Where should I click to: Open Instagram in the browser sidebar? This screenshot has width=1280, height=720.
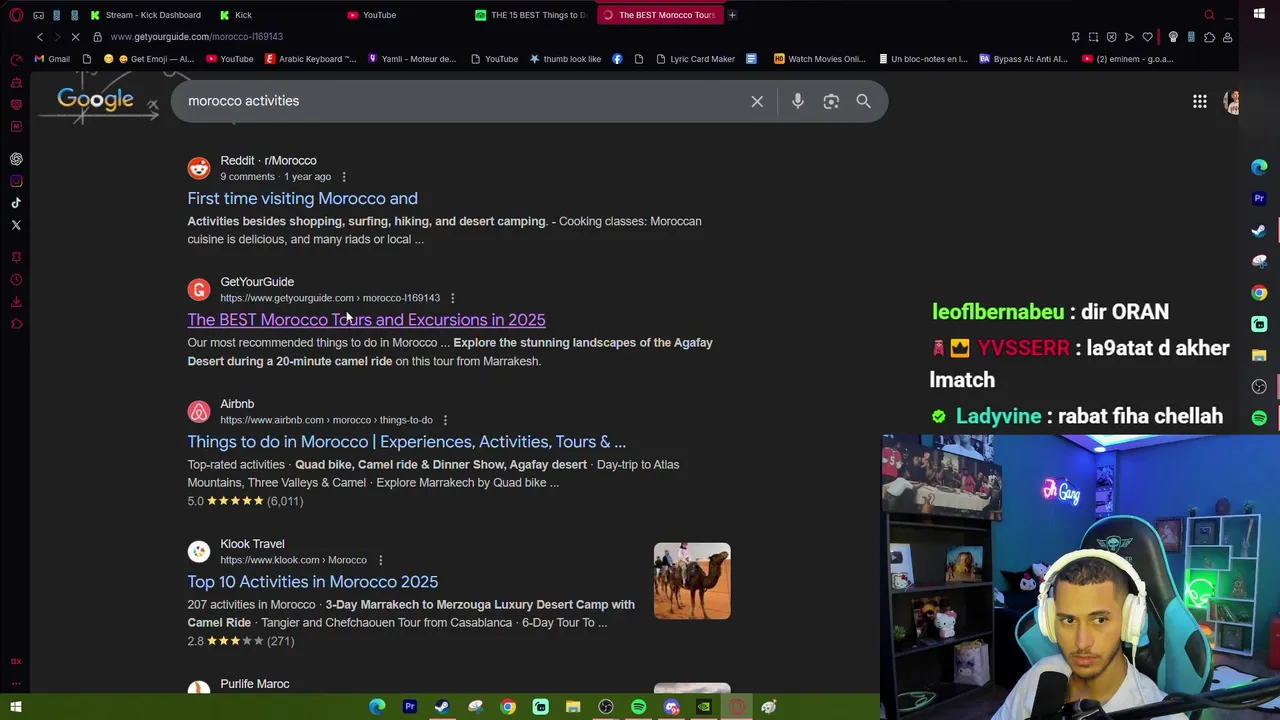(16, 181)
